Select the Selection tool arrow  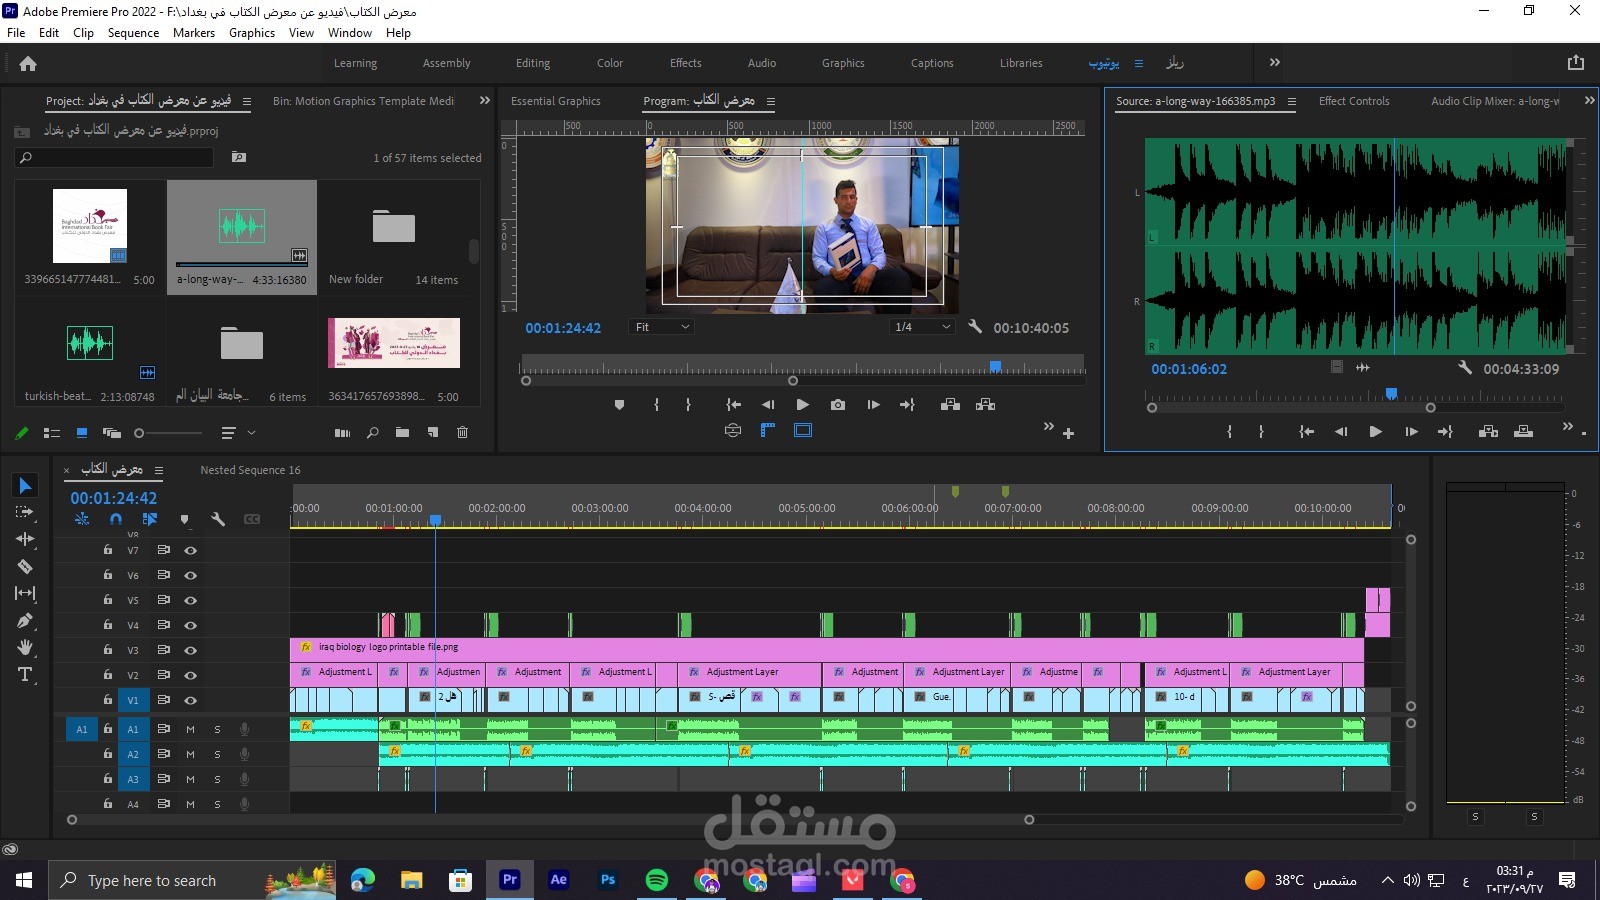click(26, 486)
